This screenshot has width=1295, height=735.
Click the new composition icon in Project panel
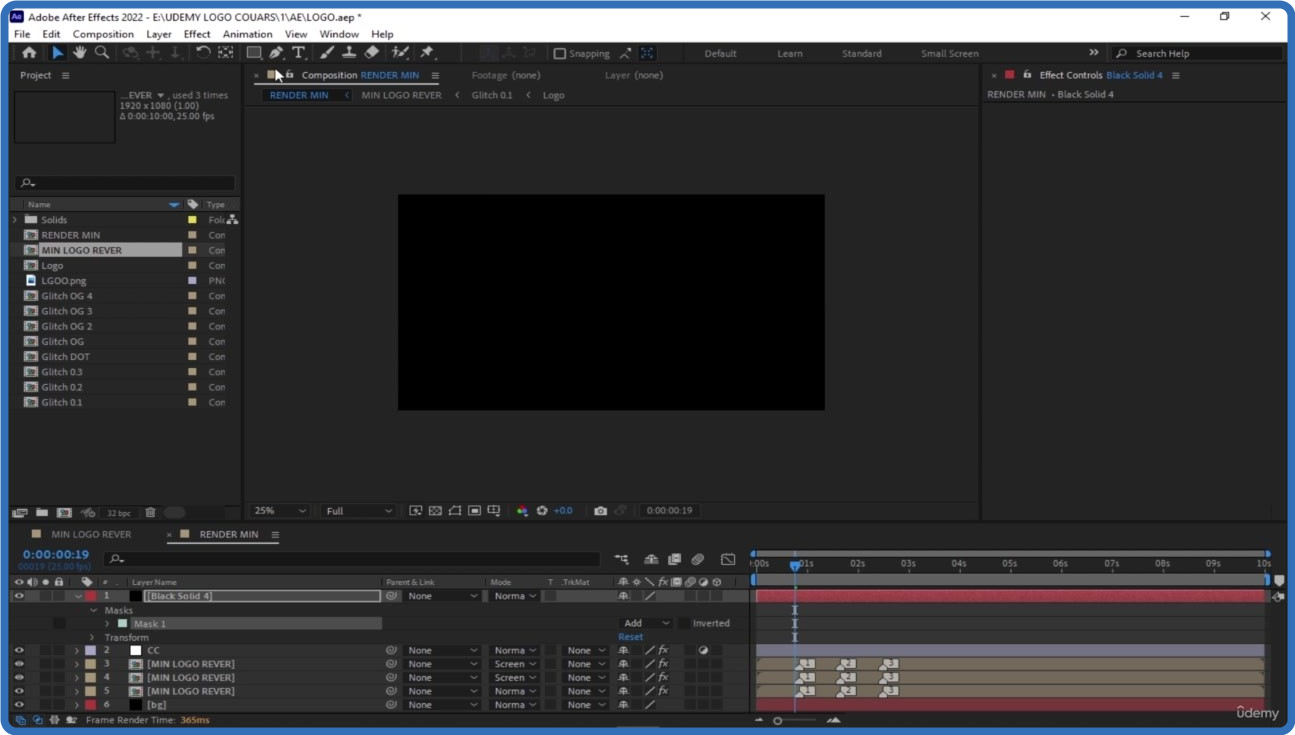64,513
